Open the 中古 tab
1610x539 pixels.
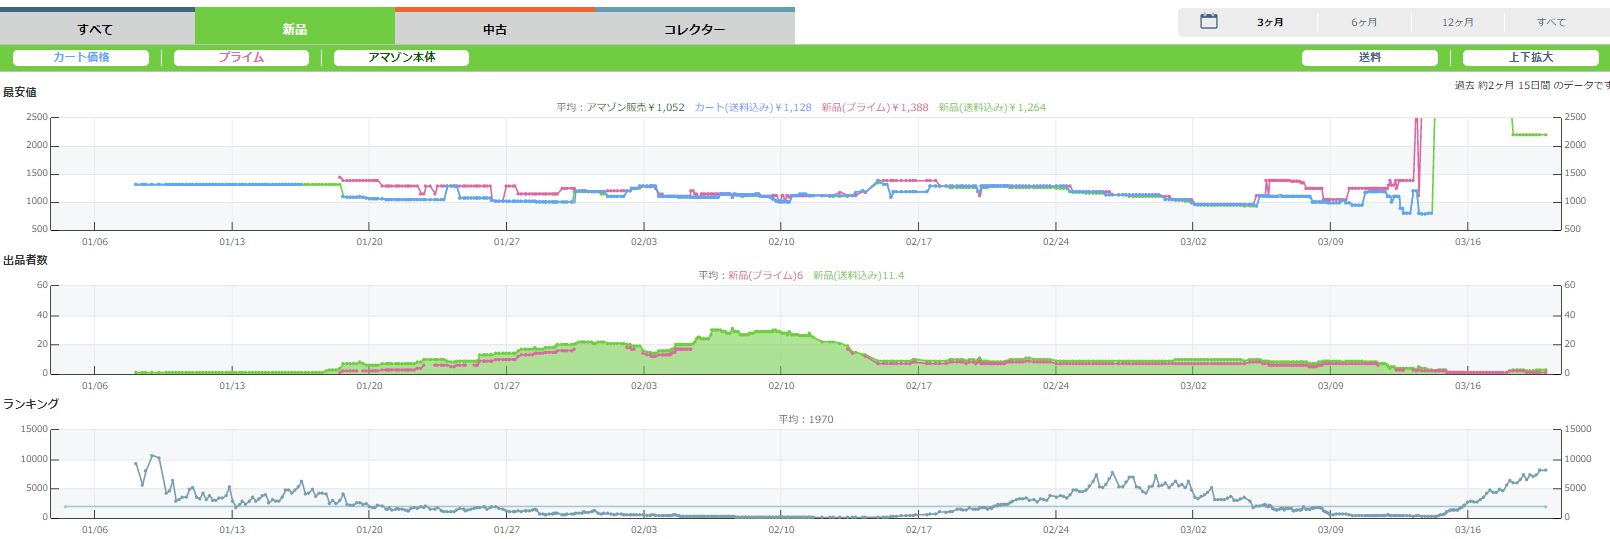(x=495, y=29)
